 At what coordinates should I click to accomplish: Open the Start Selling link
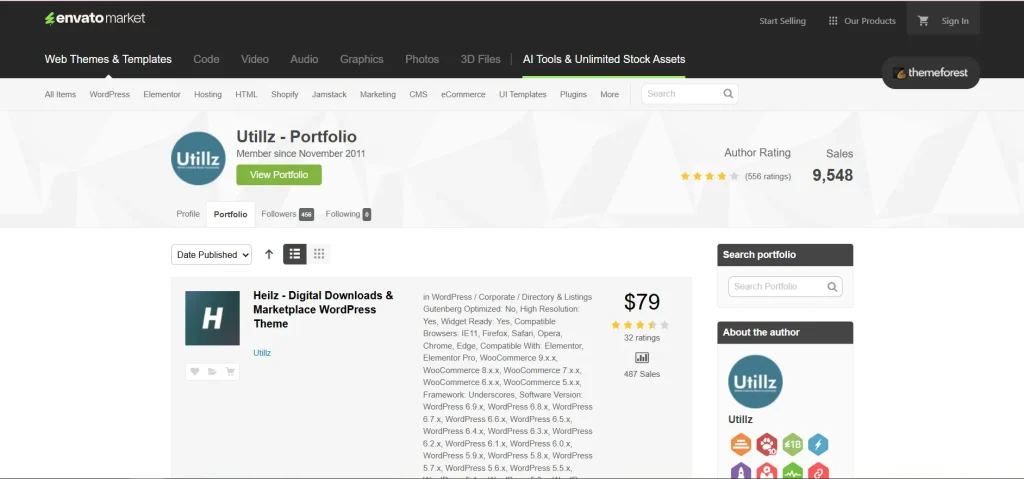click(783, 21)
